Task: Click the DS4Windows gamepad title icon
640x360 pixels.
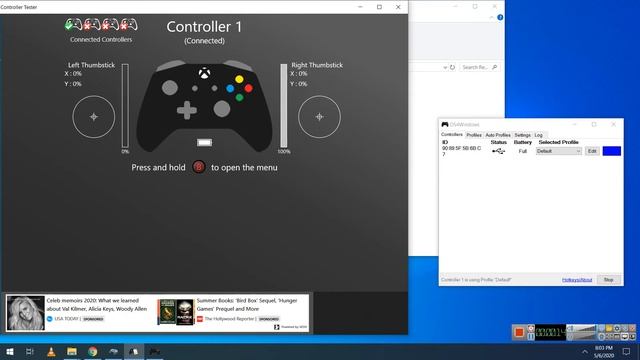Action: coord(445,124)
